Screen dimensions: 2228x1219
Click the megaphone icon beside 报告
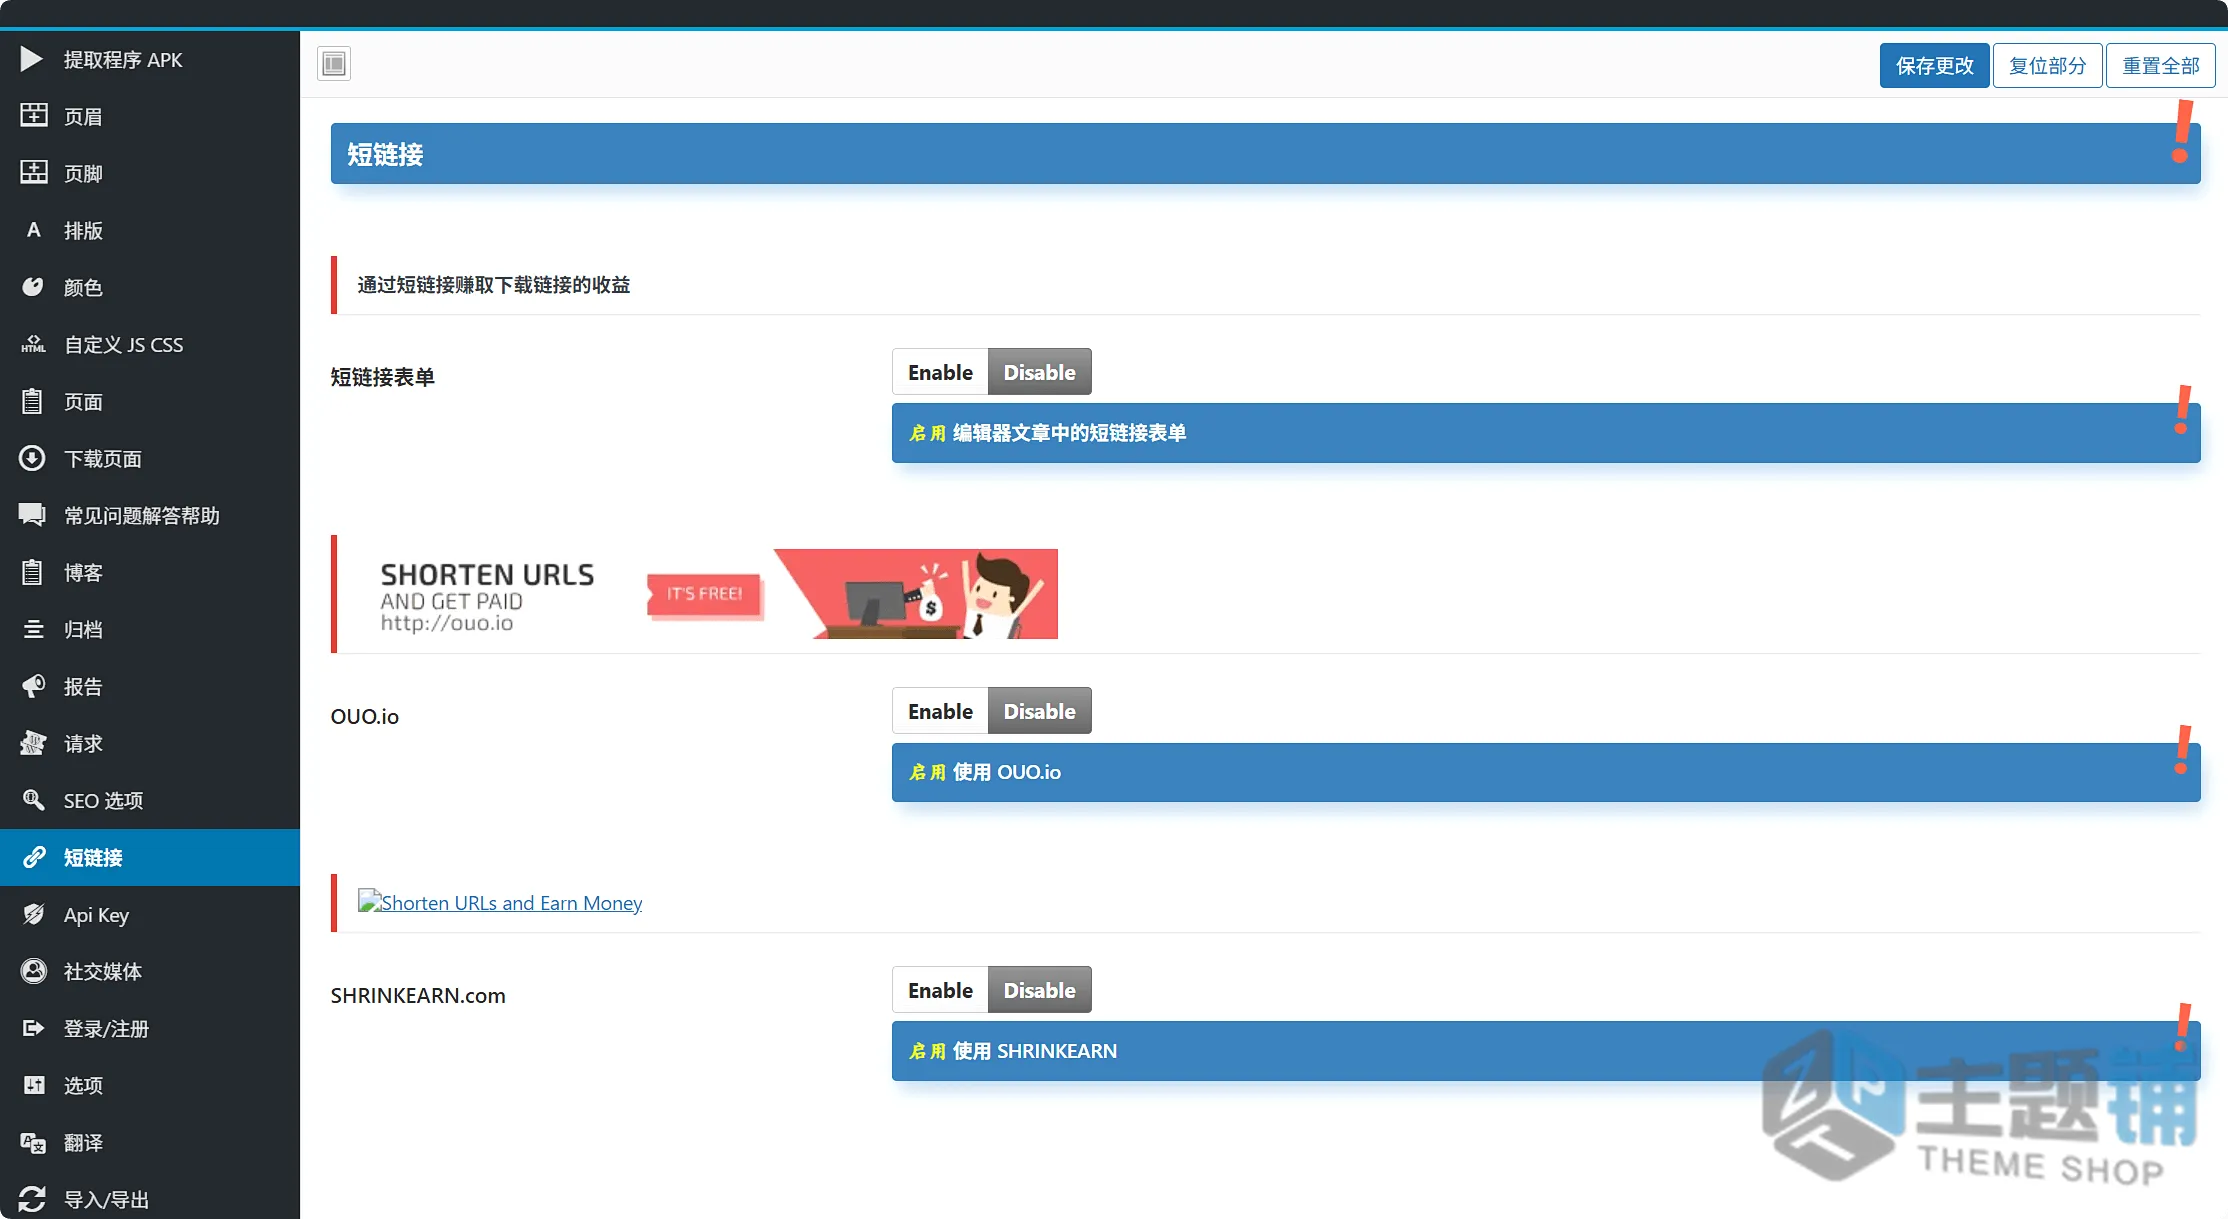pyautogui.click(x=33, y=686)
